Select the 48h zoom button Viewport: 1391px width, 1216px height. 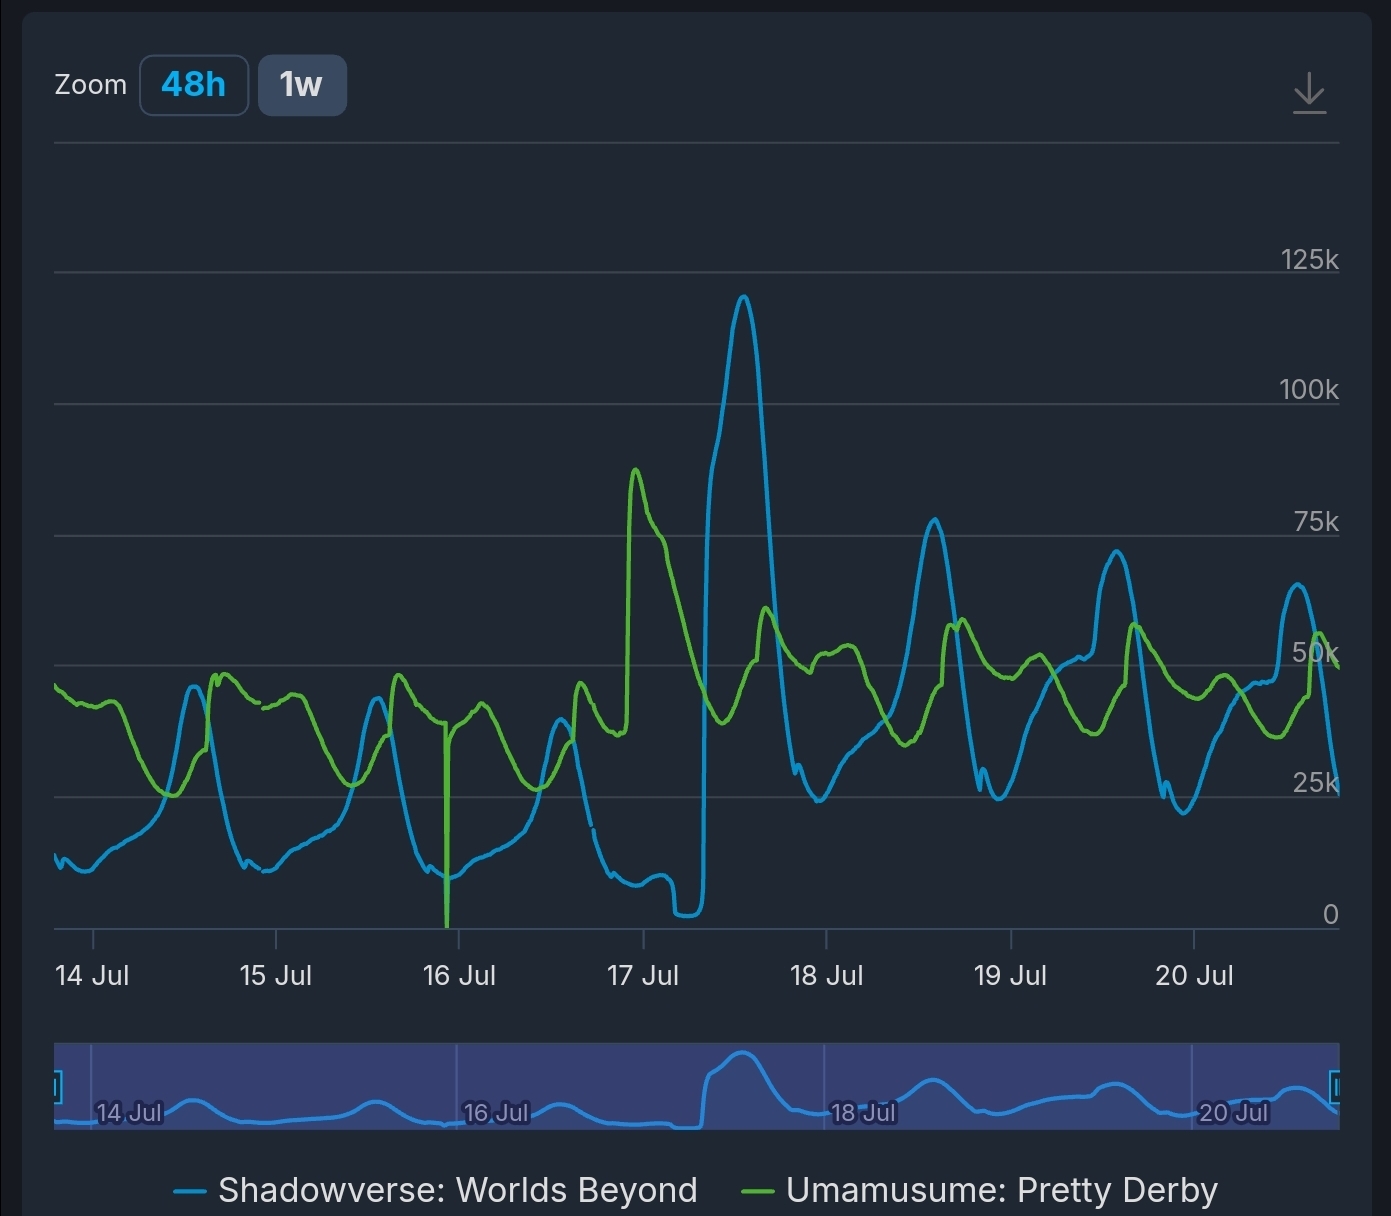coord(193,85)
